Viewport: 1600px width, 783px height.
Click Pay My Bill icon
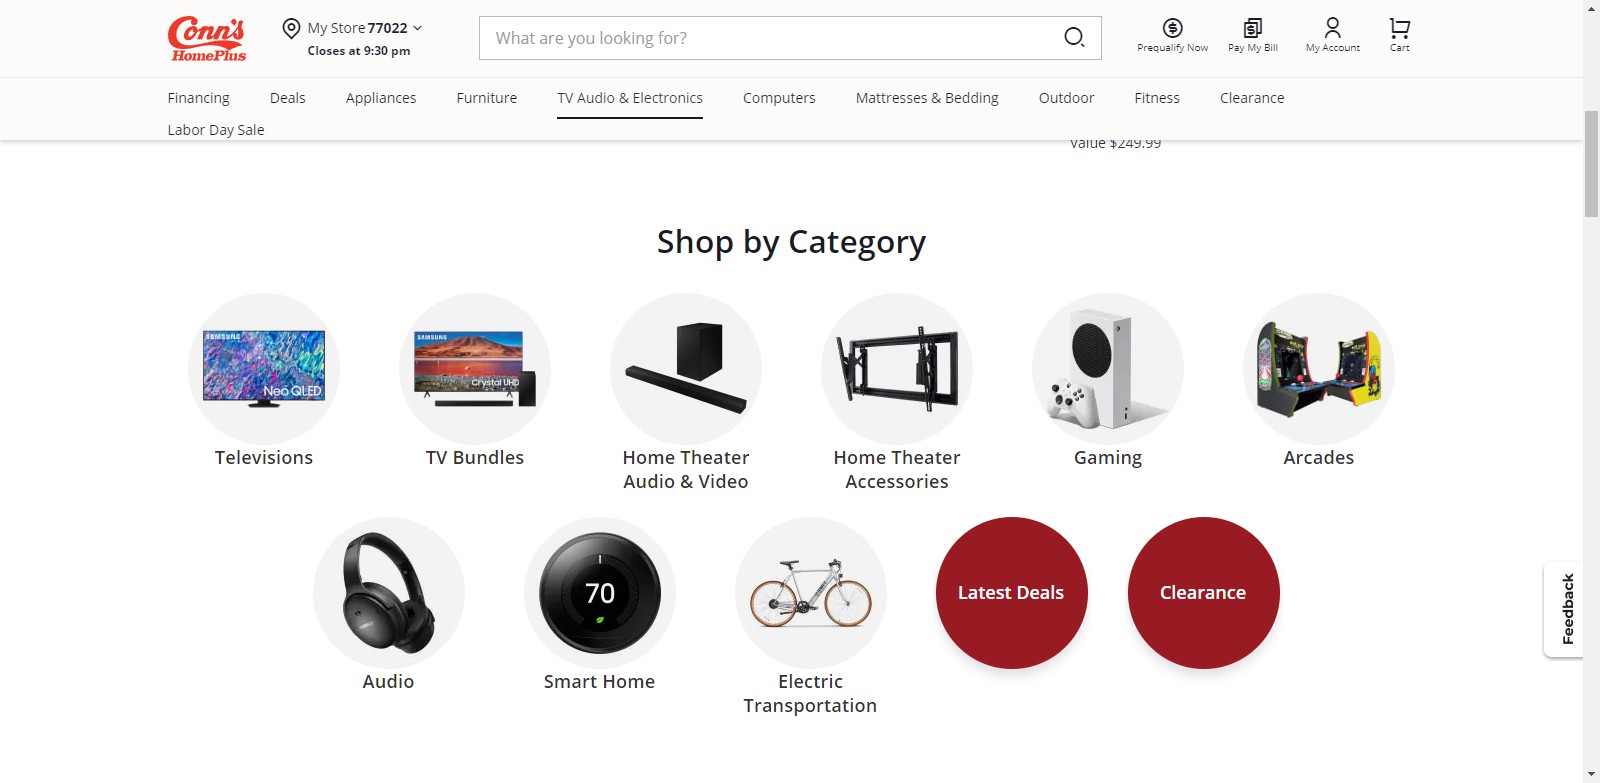point(1252,28)
